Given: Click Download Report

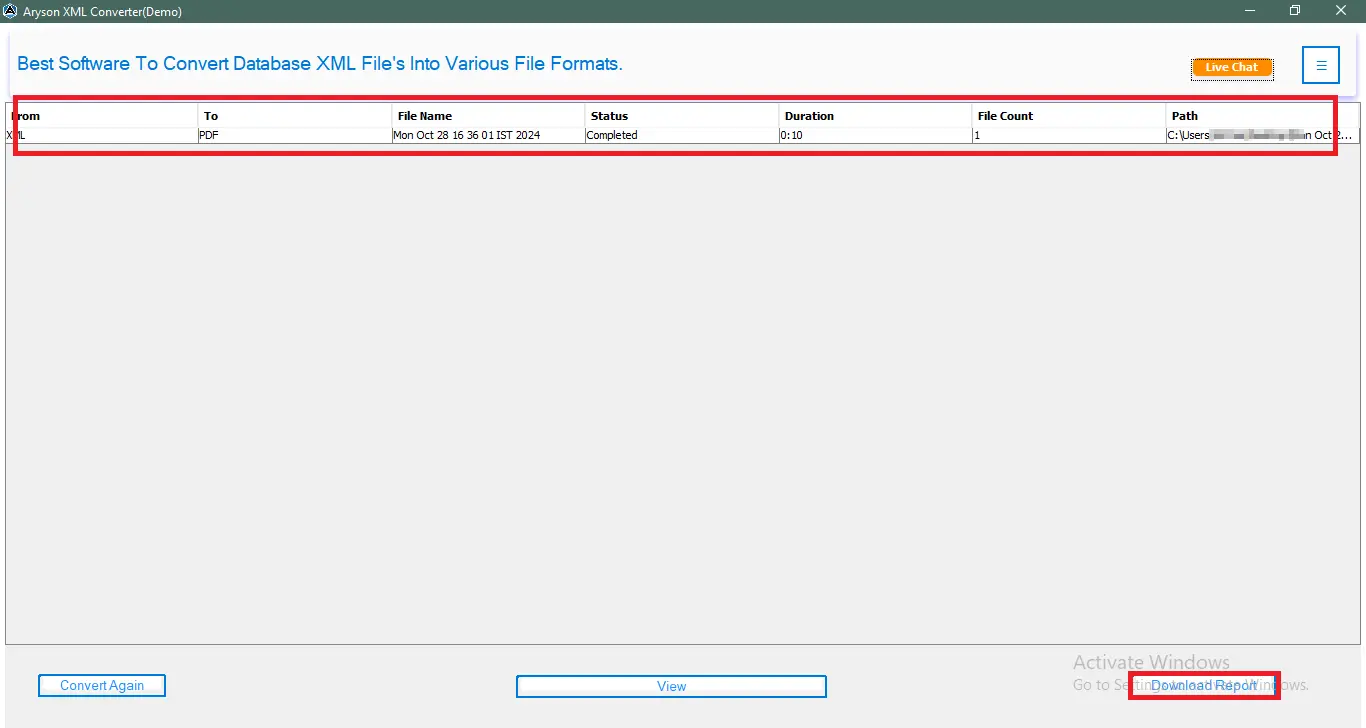Looking at the screenshot, I should click(1204, 685).
